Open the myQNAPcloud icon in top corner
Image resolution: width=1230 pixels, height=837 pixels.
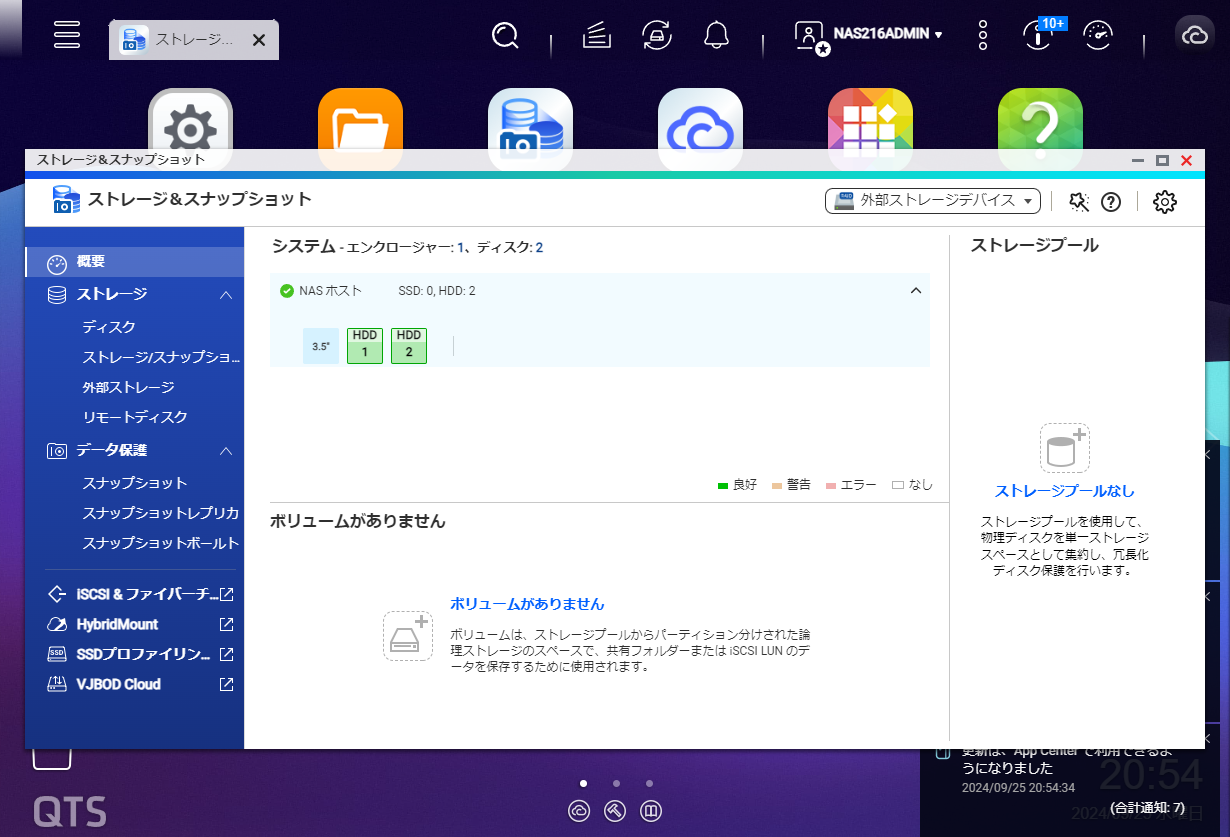(1194, 36)
